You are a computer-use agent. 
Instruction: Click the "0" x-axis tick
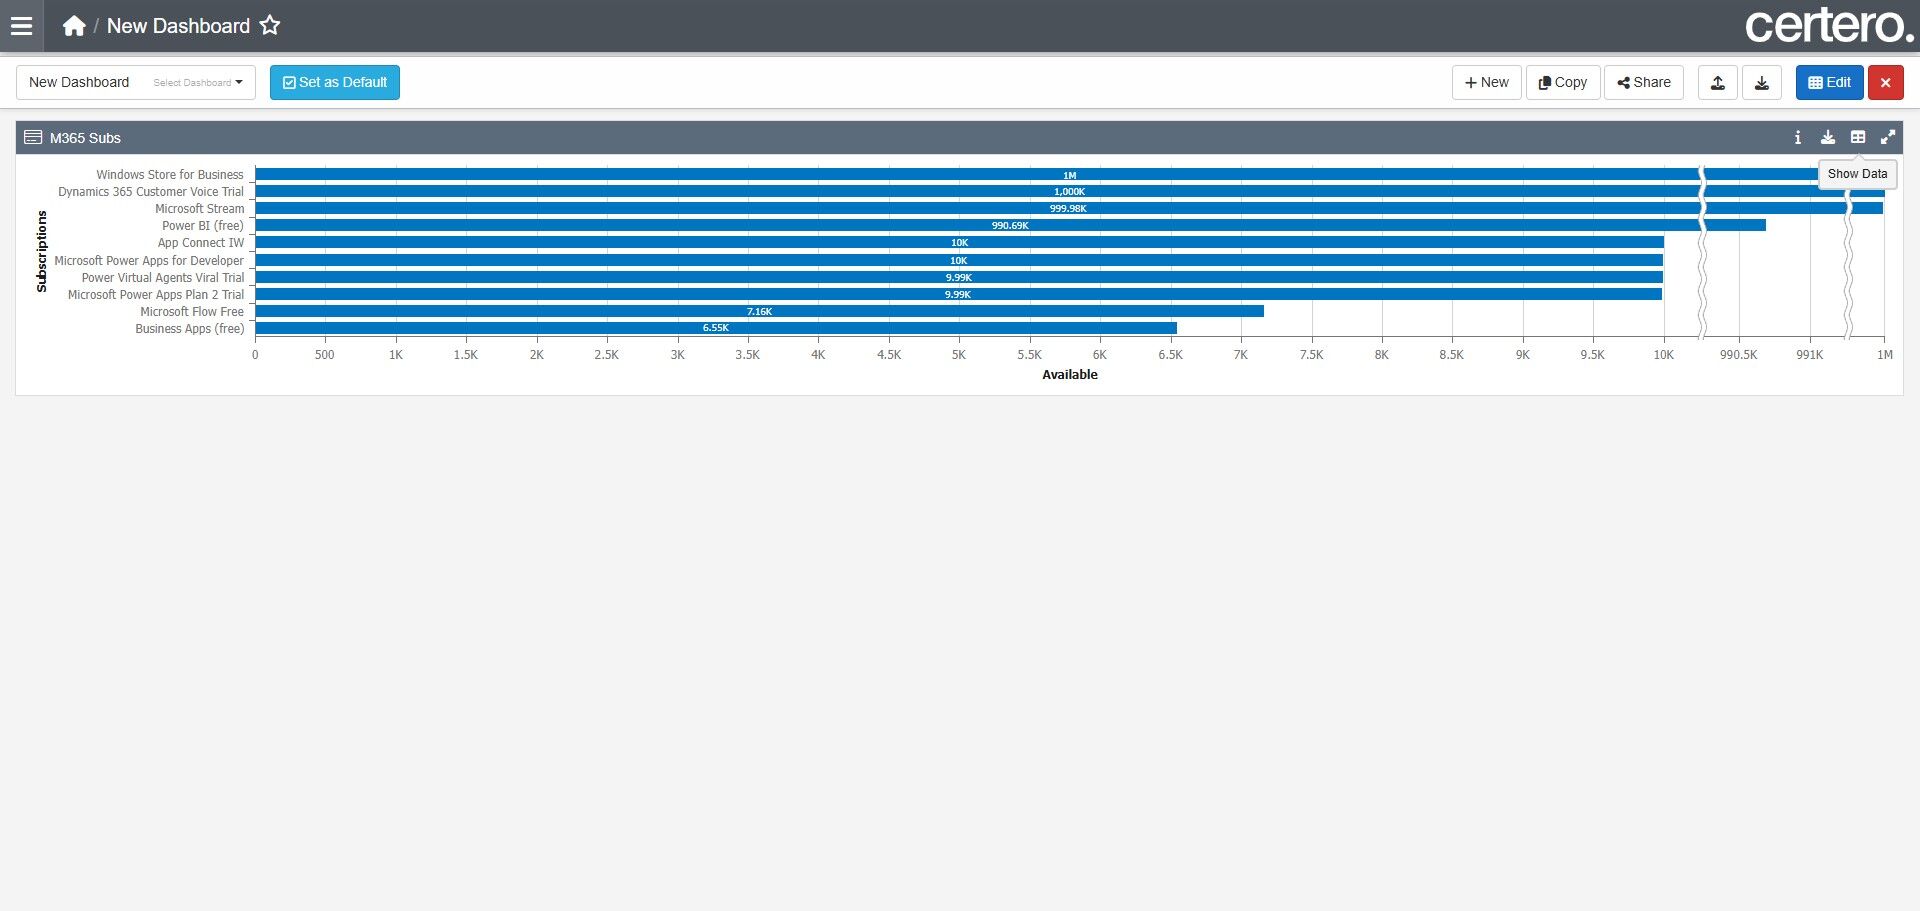(255, 355)
